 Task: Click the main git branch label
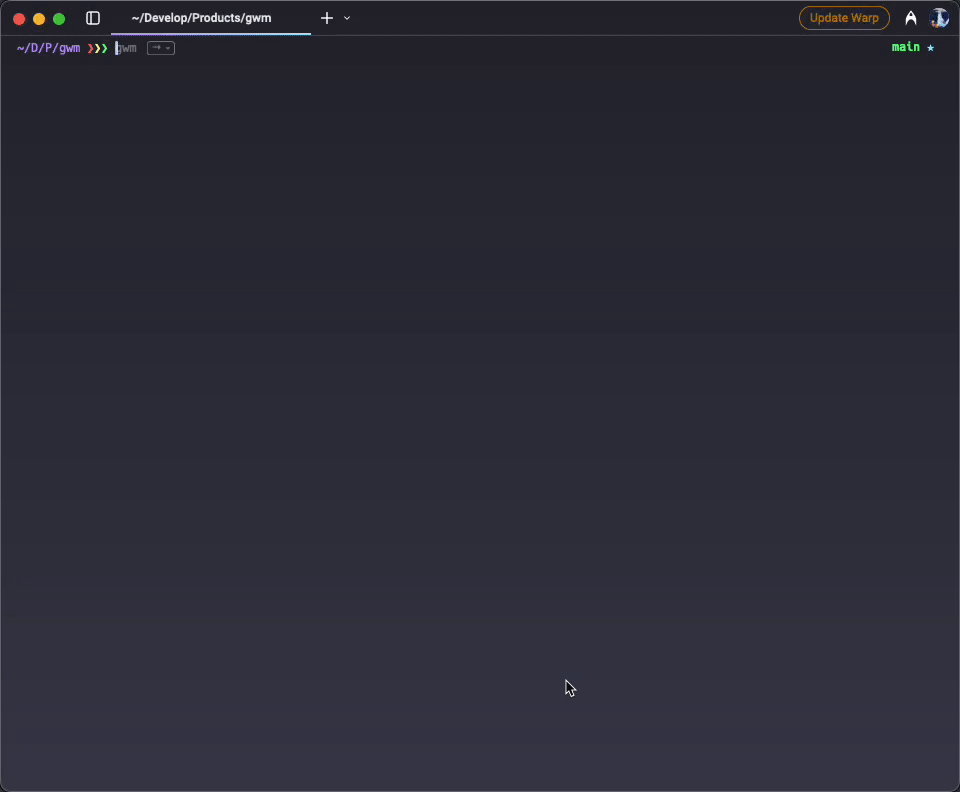906,47
